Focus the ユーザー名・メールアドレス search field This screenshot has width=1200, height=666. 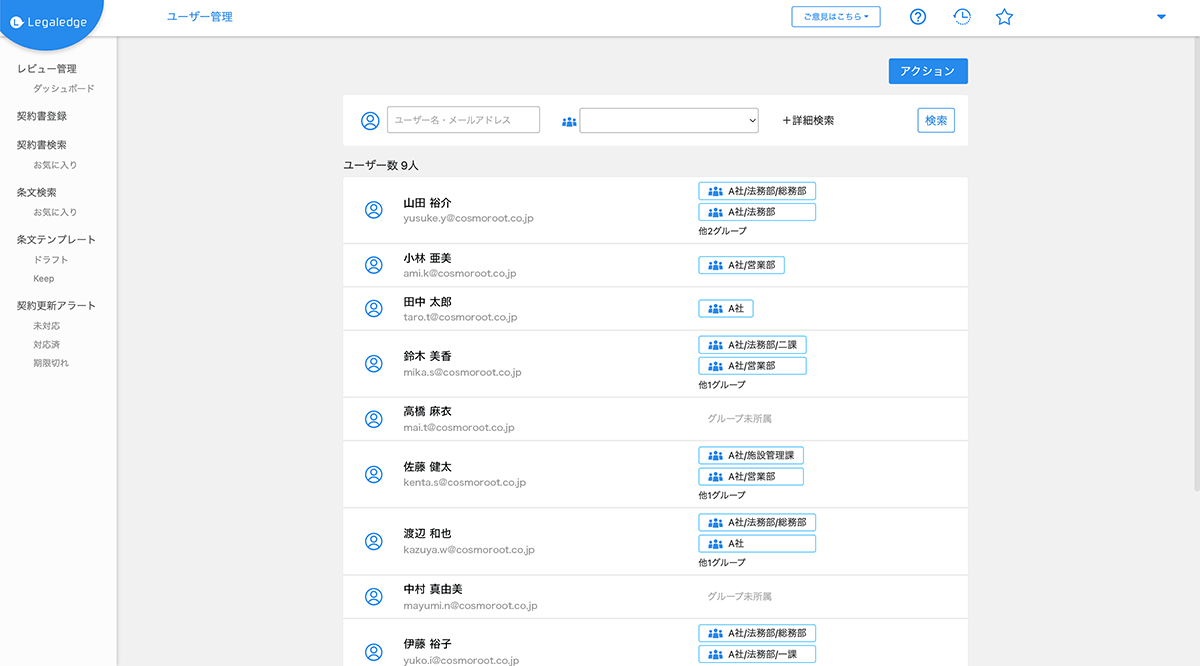pyautogui.click(x=463, y=120)
